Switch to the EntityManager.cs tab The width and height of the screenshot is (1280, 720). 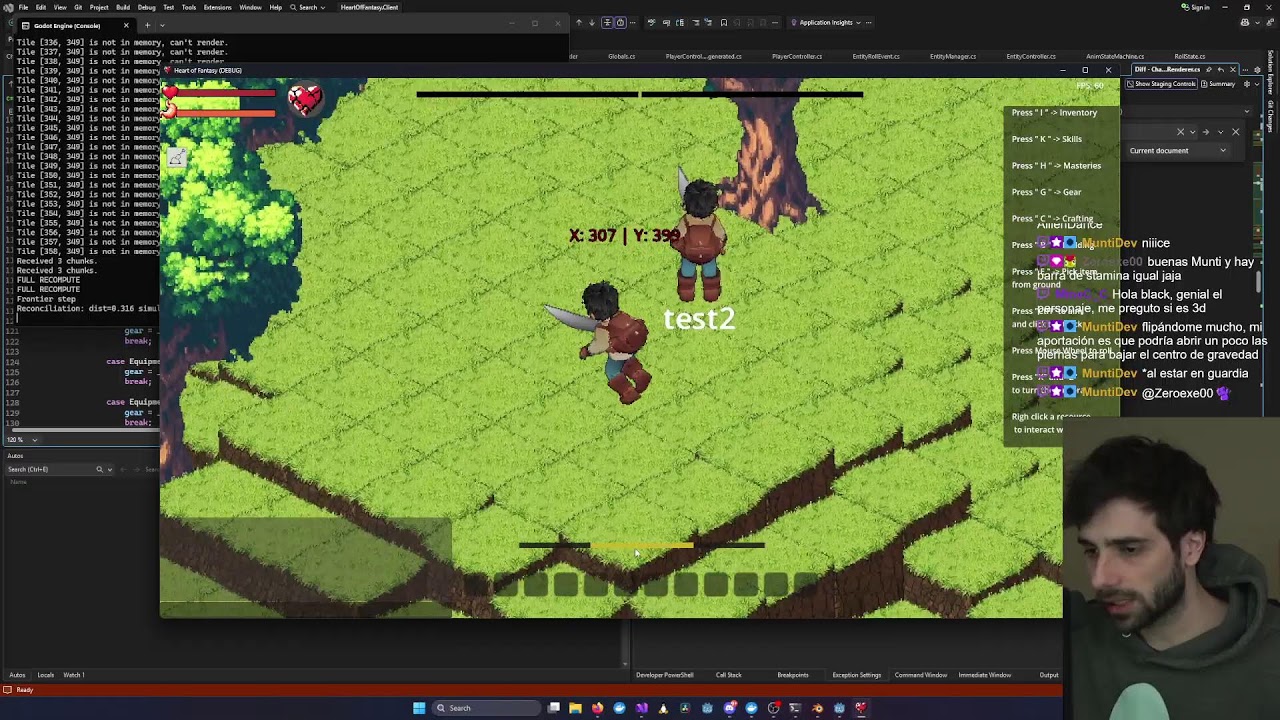tap(953, 56)
